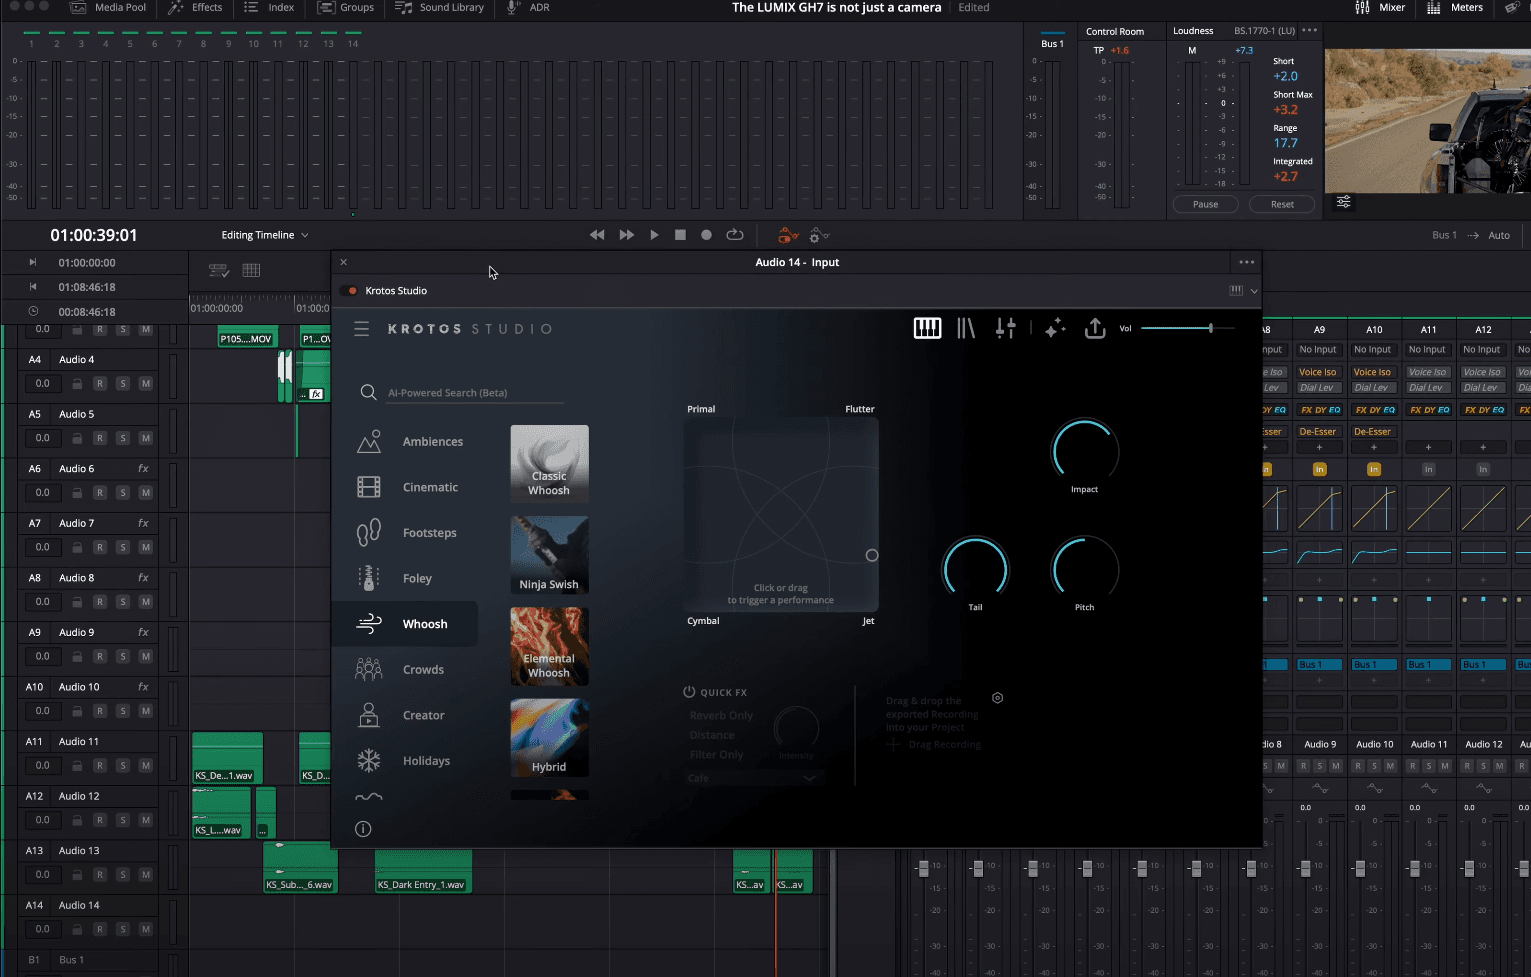The image size is (1531, 977).
Task: Toggle the A9 mixer In button
Action: (1319, 469)
